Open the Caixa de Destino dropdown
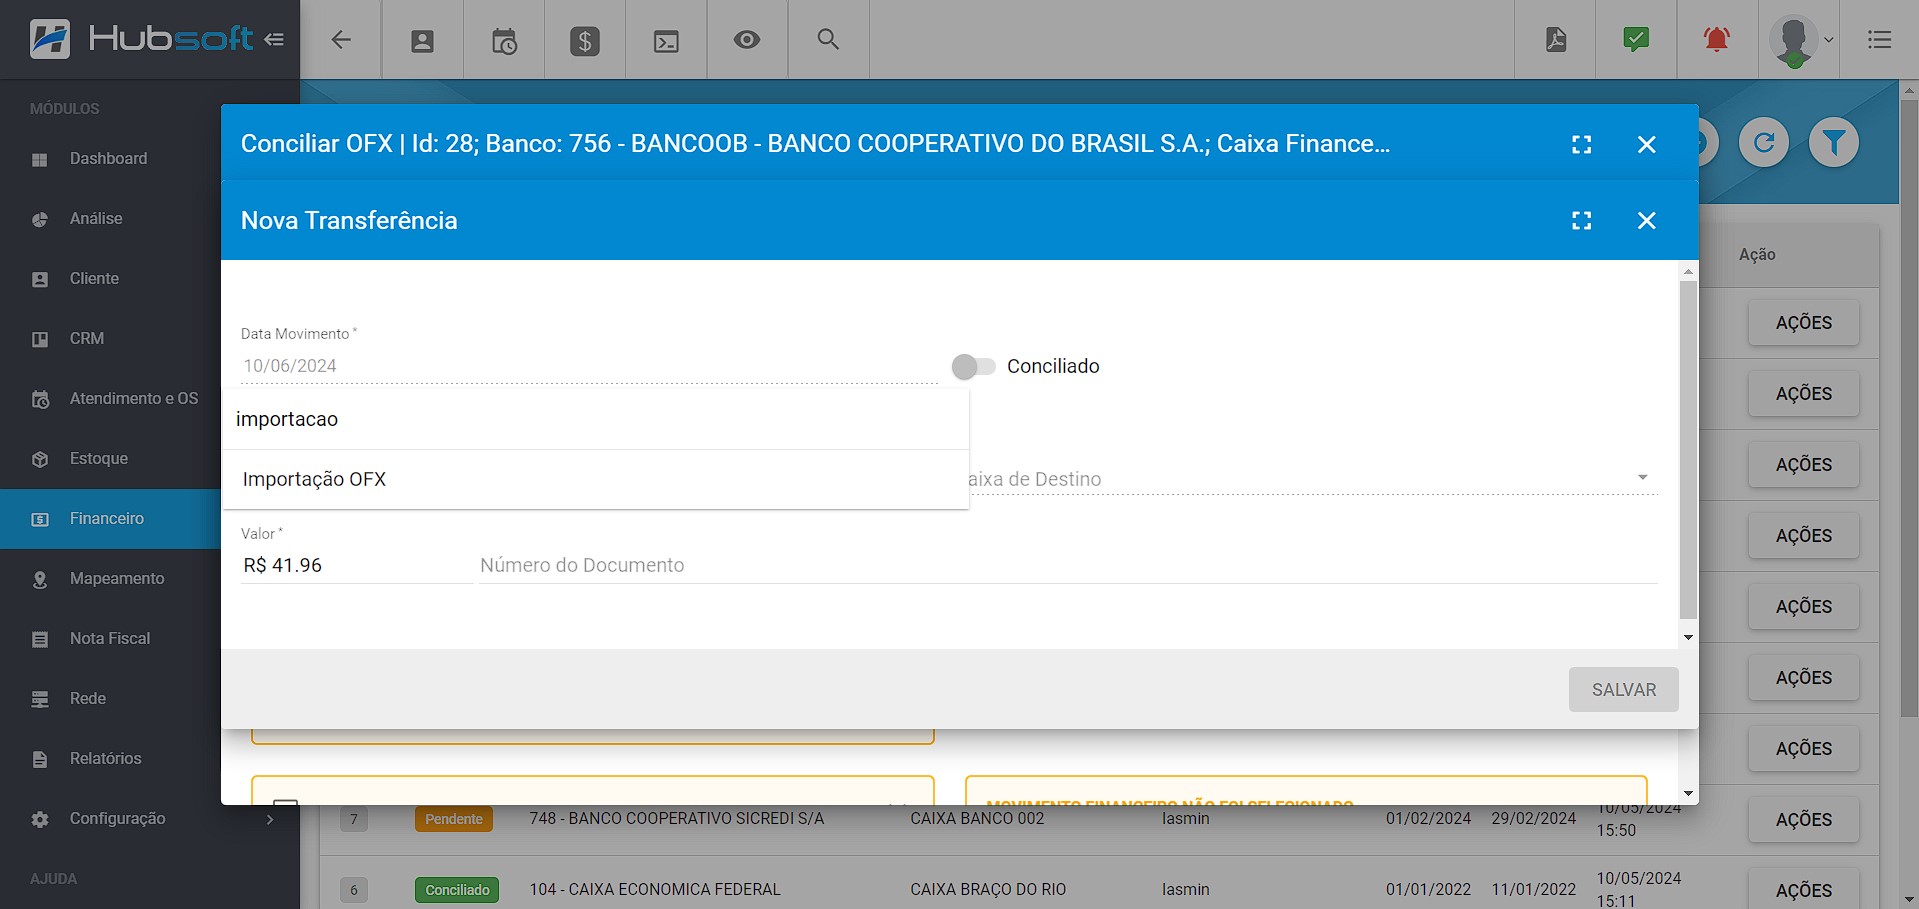This screenshot has height=909, width=1919. pos(1310,479)
